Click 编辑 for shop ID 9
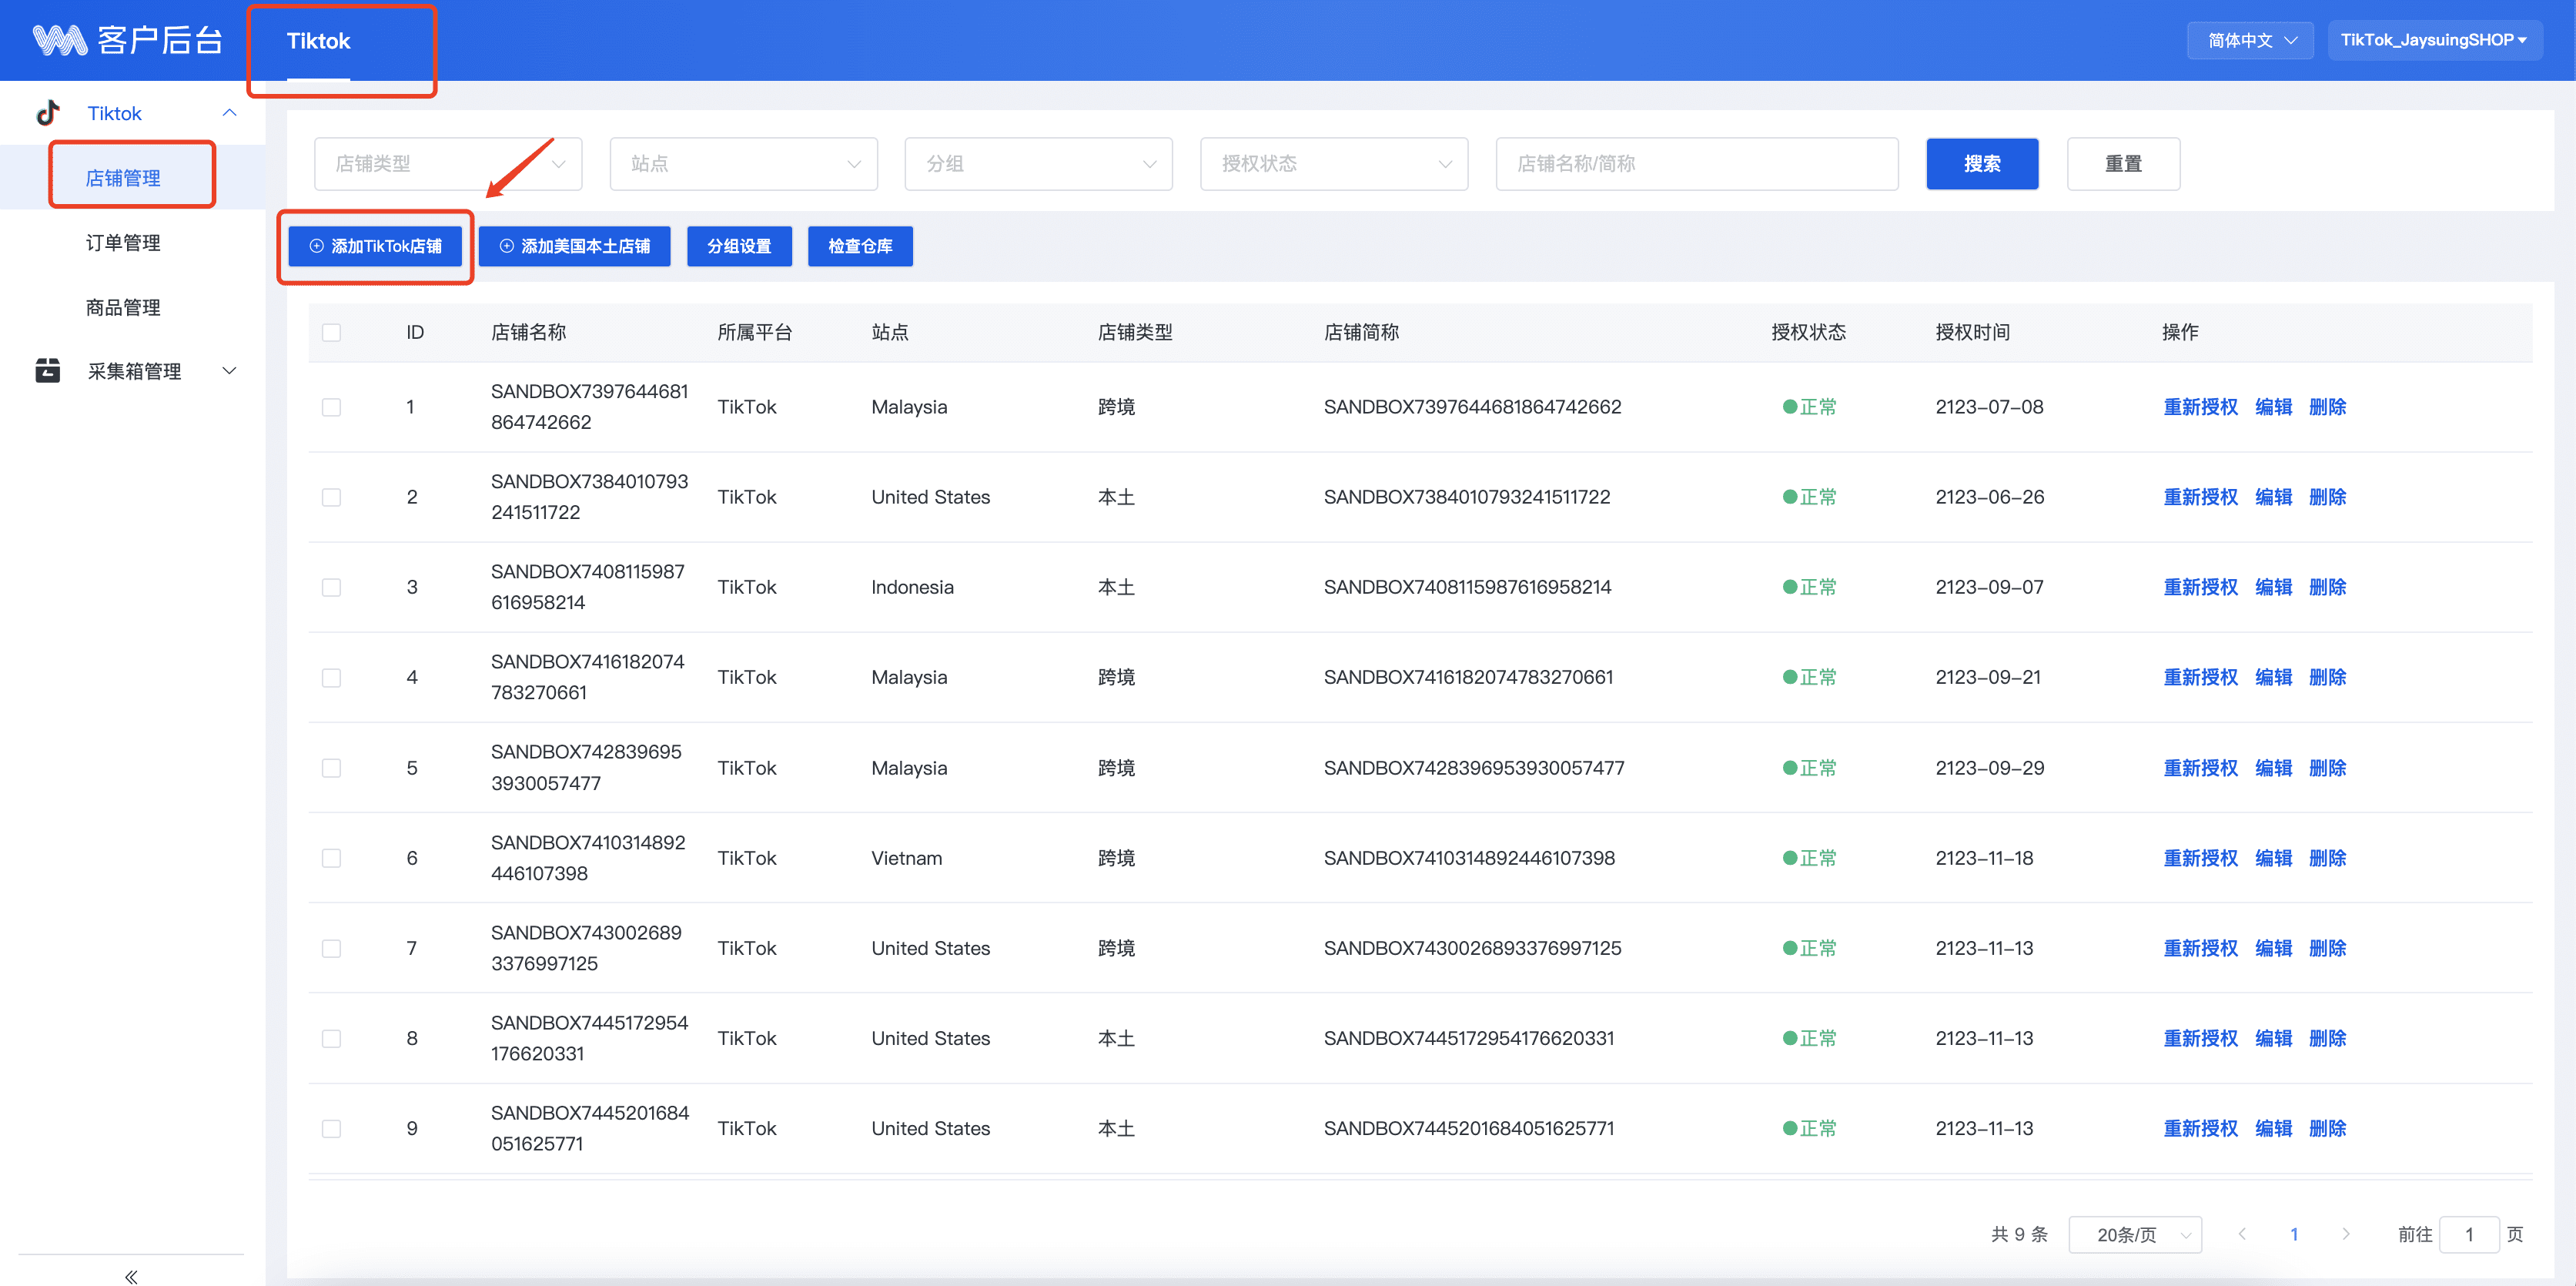The width and height of the screenshot is (2576, 1286). [2273, 1128]
